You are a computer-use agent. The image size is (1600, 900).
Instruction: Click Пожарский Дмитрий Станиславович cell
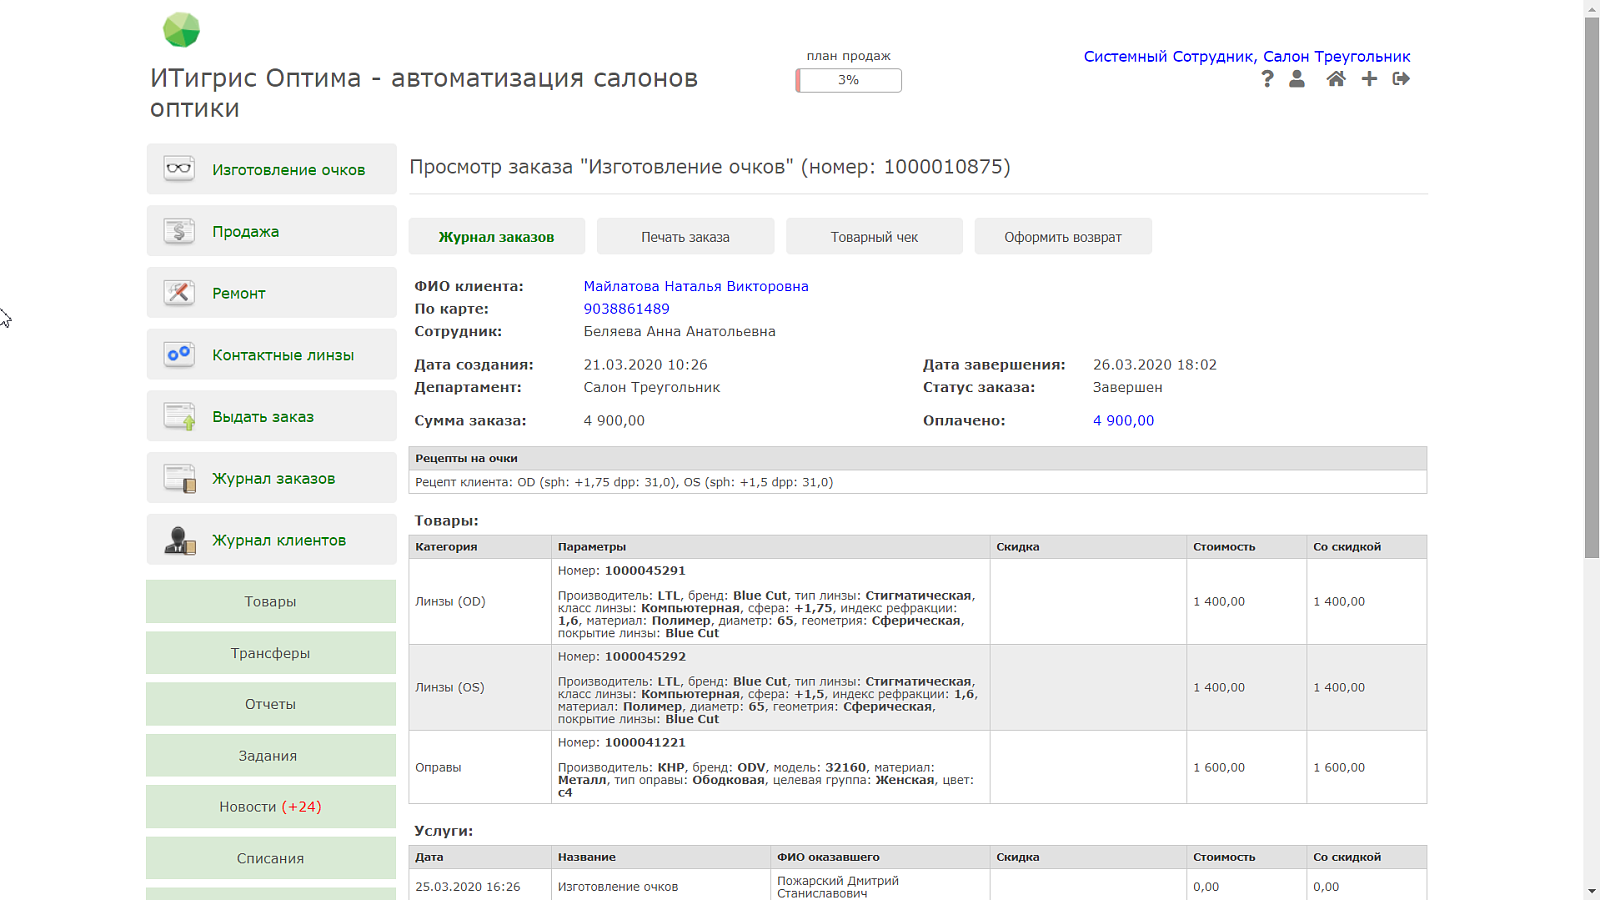pyautogui.click(x=881, y=887)
